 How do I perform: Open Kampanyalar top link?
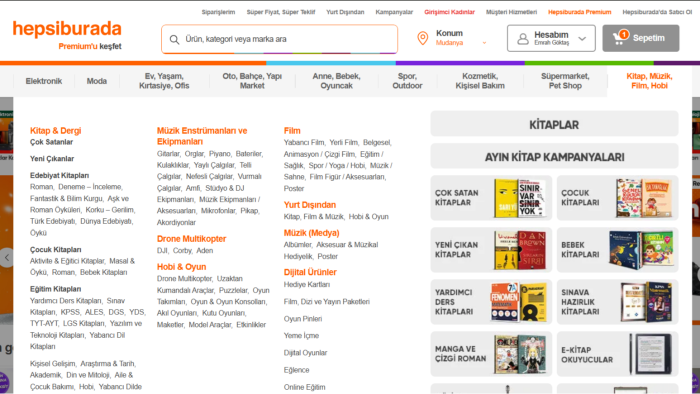click(x=394, y=12)
